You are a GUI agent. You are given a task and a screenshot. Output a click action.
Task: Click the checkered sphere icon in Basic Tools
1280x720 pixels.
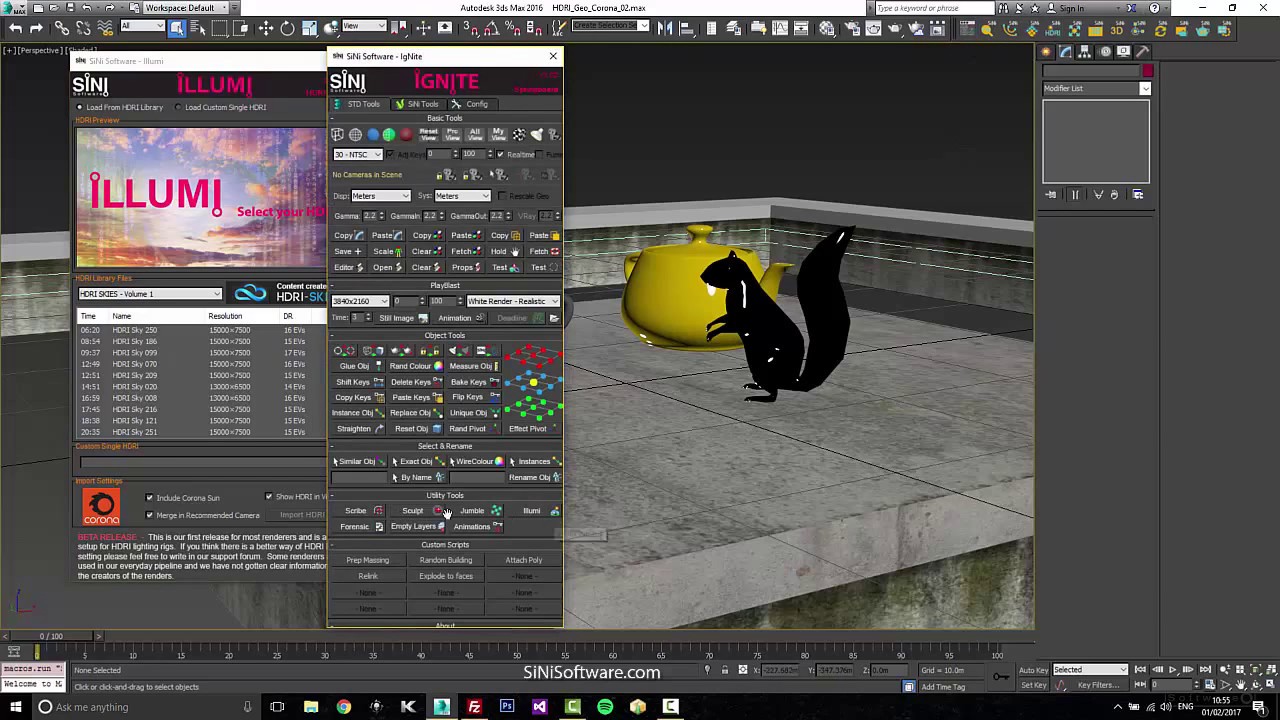[x=518, y=134]
